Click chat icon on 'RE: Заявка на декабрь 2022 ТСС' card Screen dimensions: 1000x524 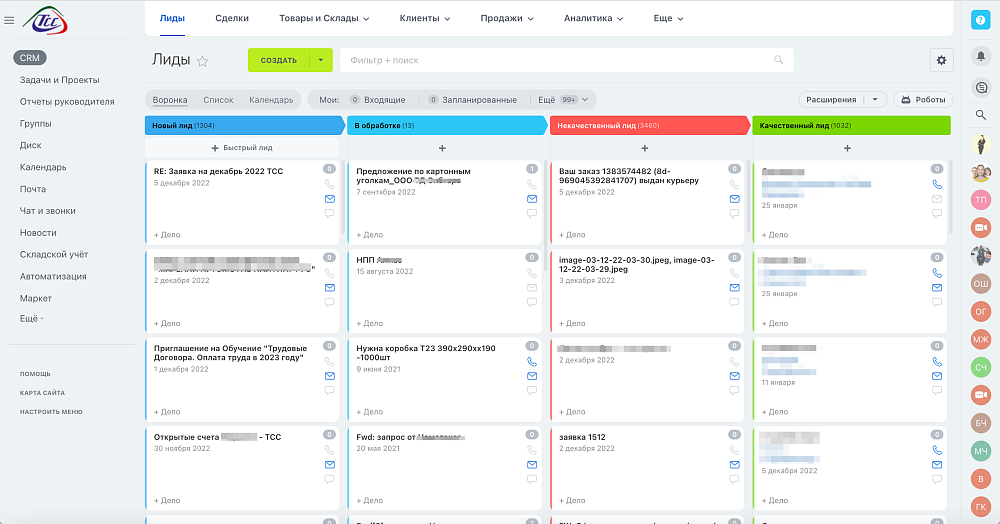tap(329, 214)
